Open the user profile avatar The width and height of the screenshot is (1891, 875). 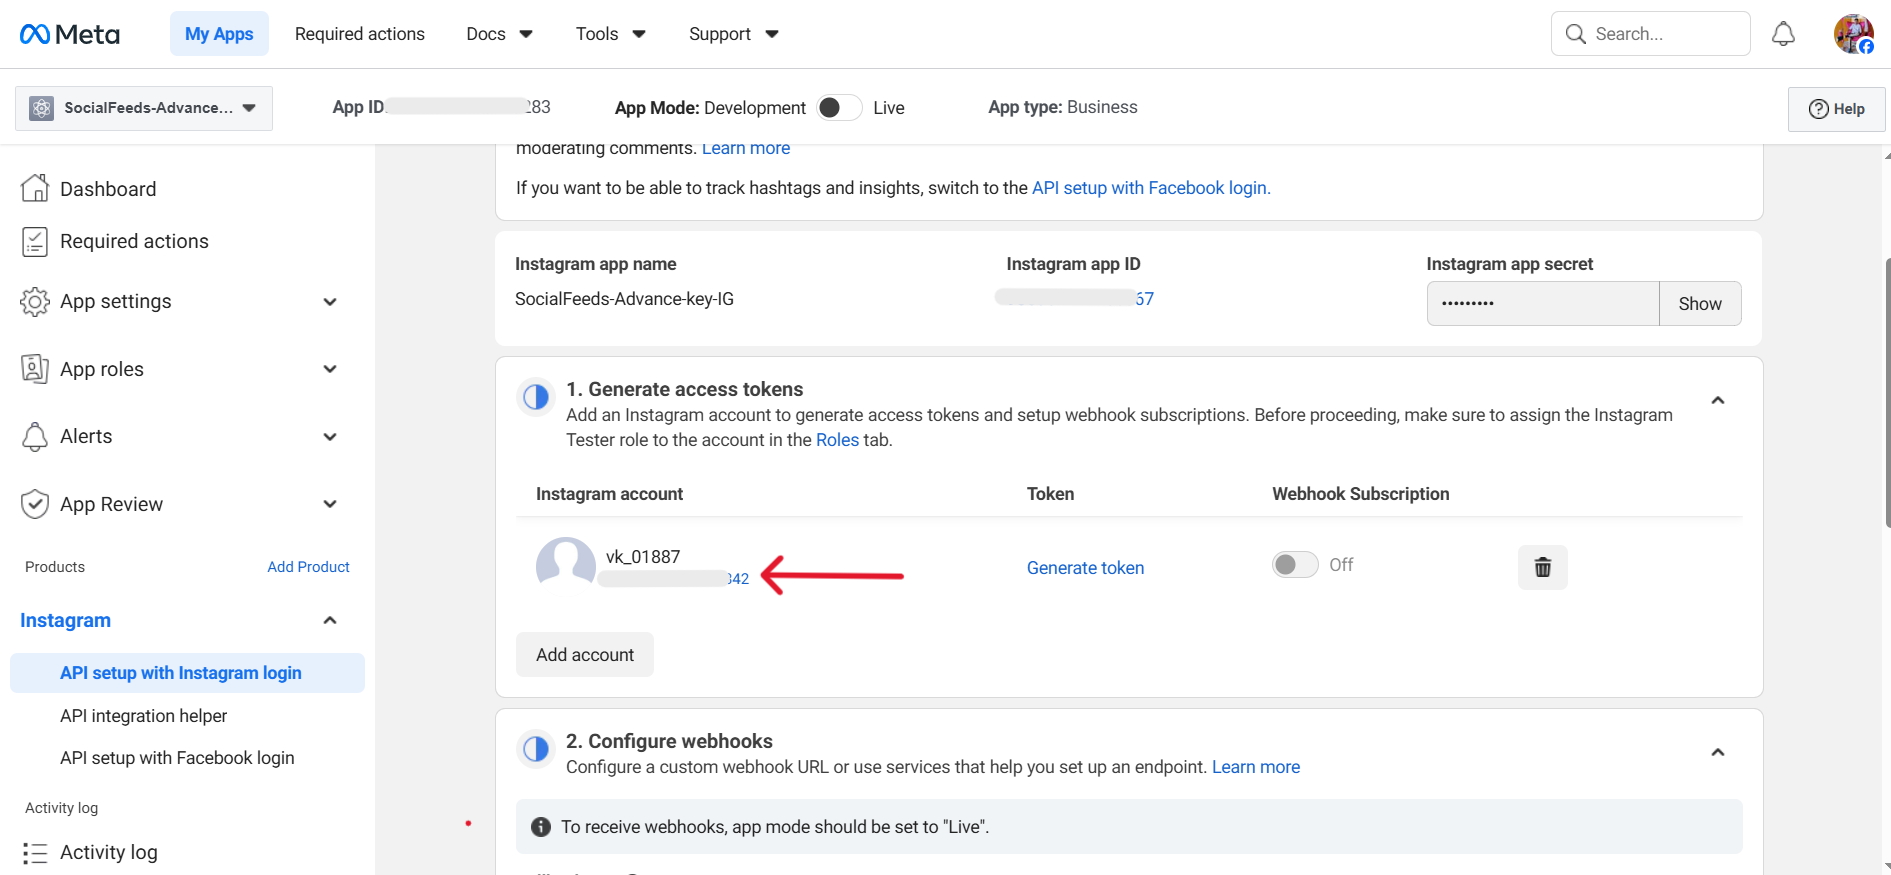coord(1853,34)
